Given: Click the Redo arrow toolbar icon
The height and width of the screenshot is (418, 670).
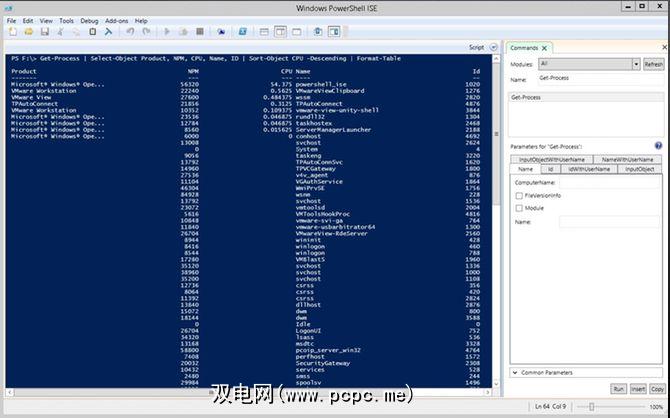Looking at the screenshot, I should coord(146,32).
